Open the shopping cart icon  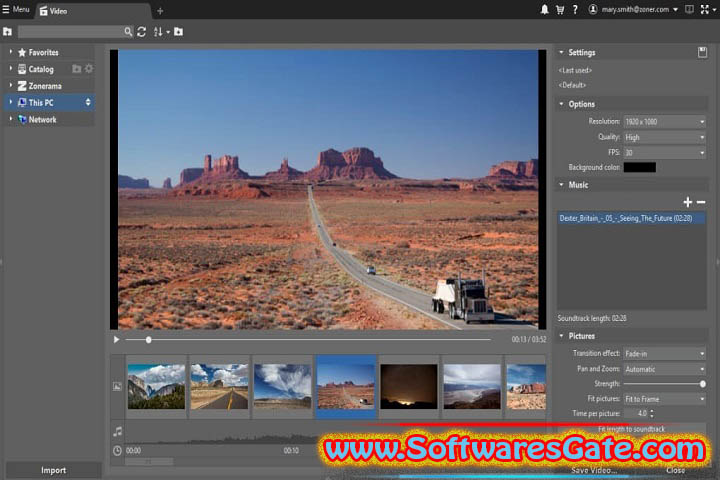coord(560,10)
